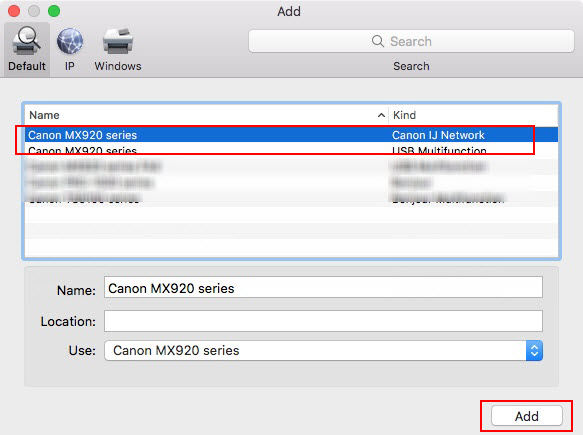Select the last blurred printer row
The width and height of the screenshot is (583, 435).
click(292, 198)
